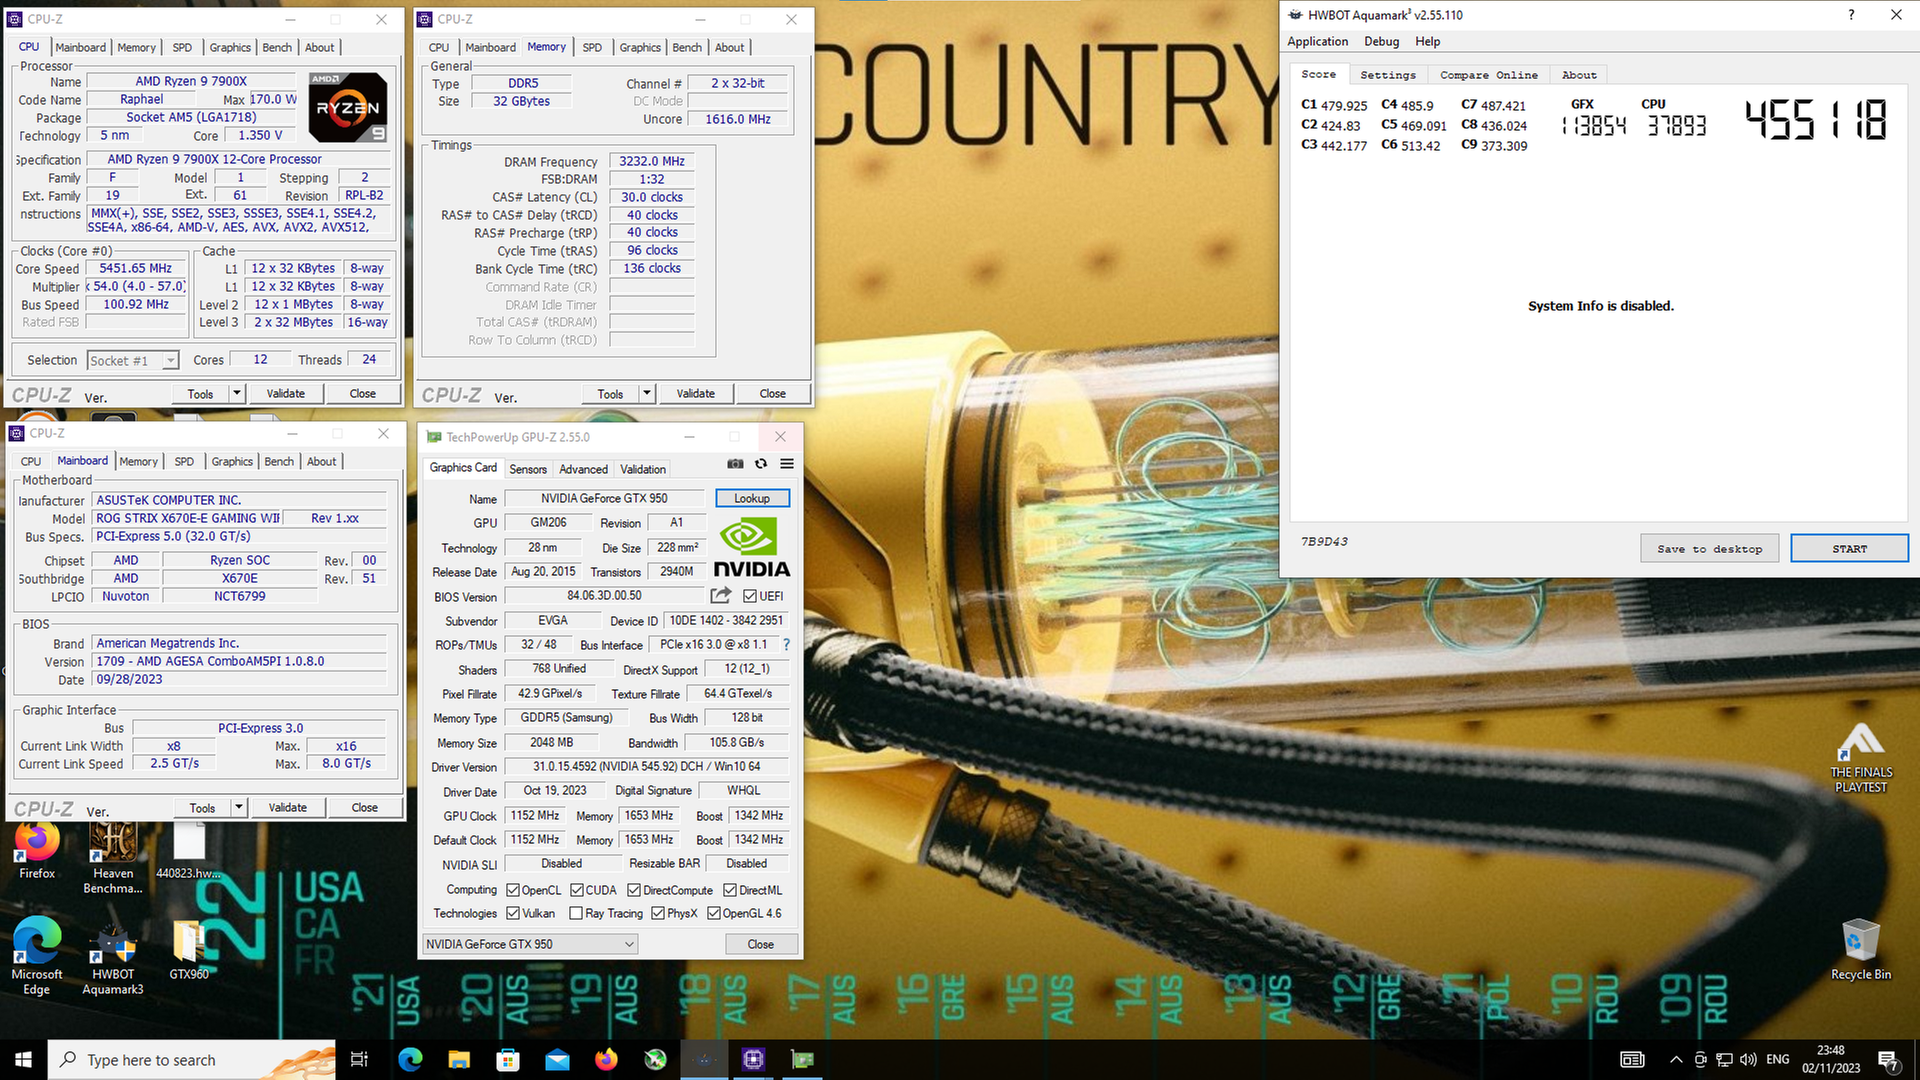Click the GPU-Z Name field showing GTX 950
Image resolution: width=1920 pixels, height=1080 pixels.
coord(604,498)
